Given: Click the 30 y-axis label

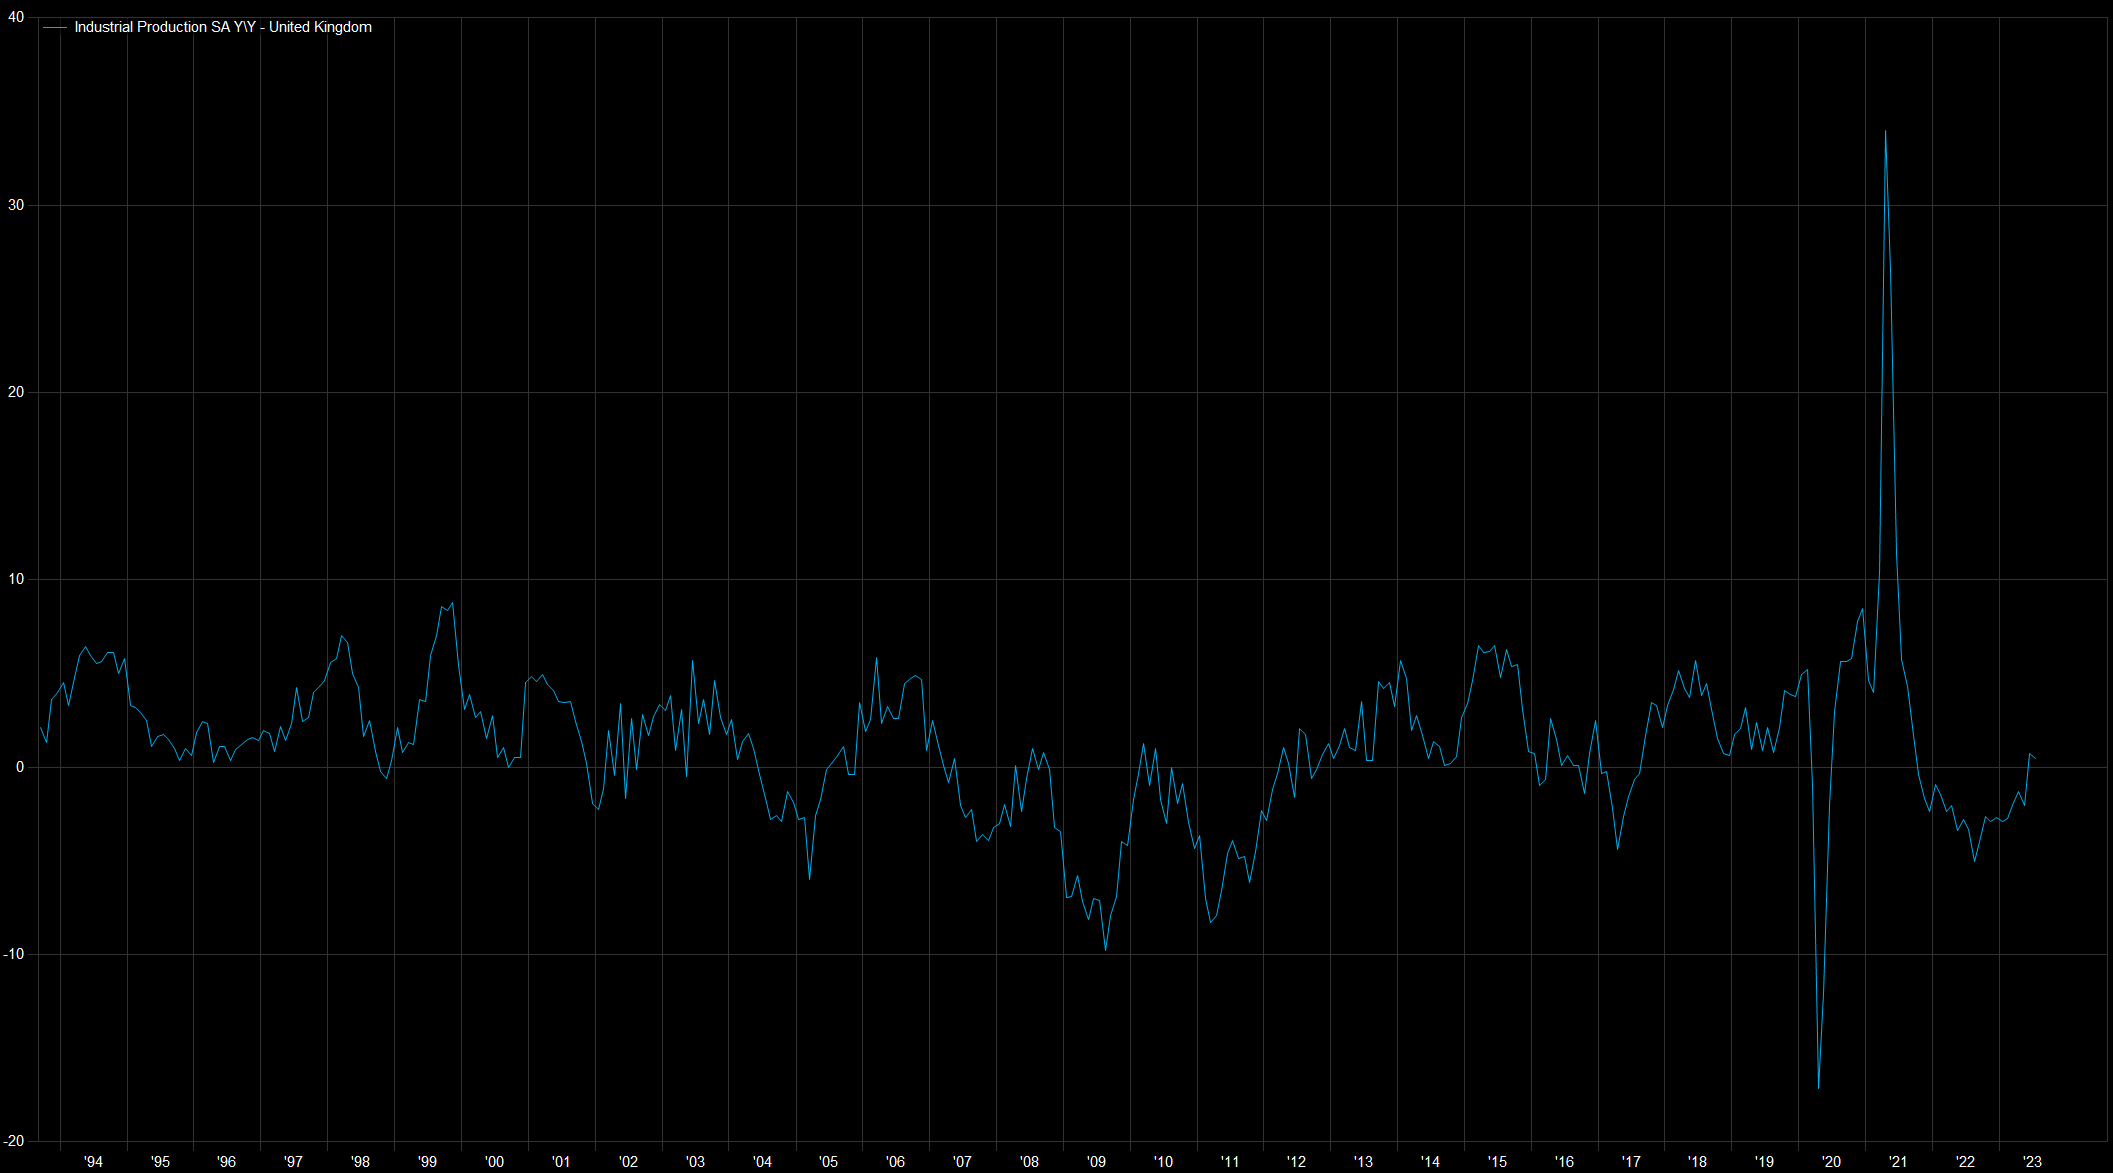Looking at the screenshot, I should 16,205.
